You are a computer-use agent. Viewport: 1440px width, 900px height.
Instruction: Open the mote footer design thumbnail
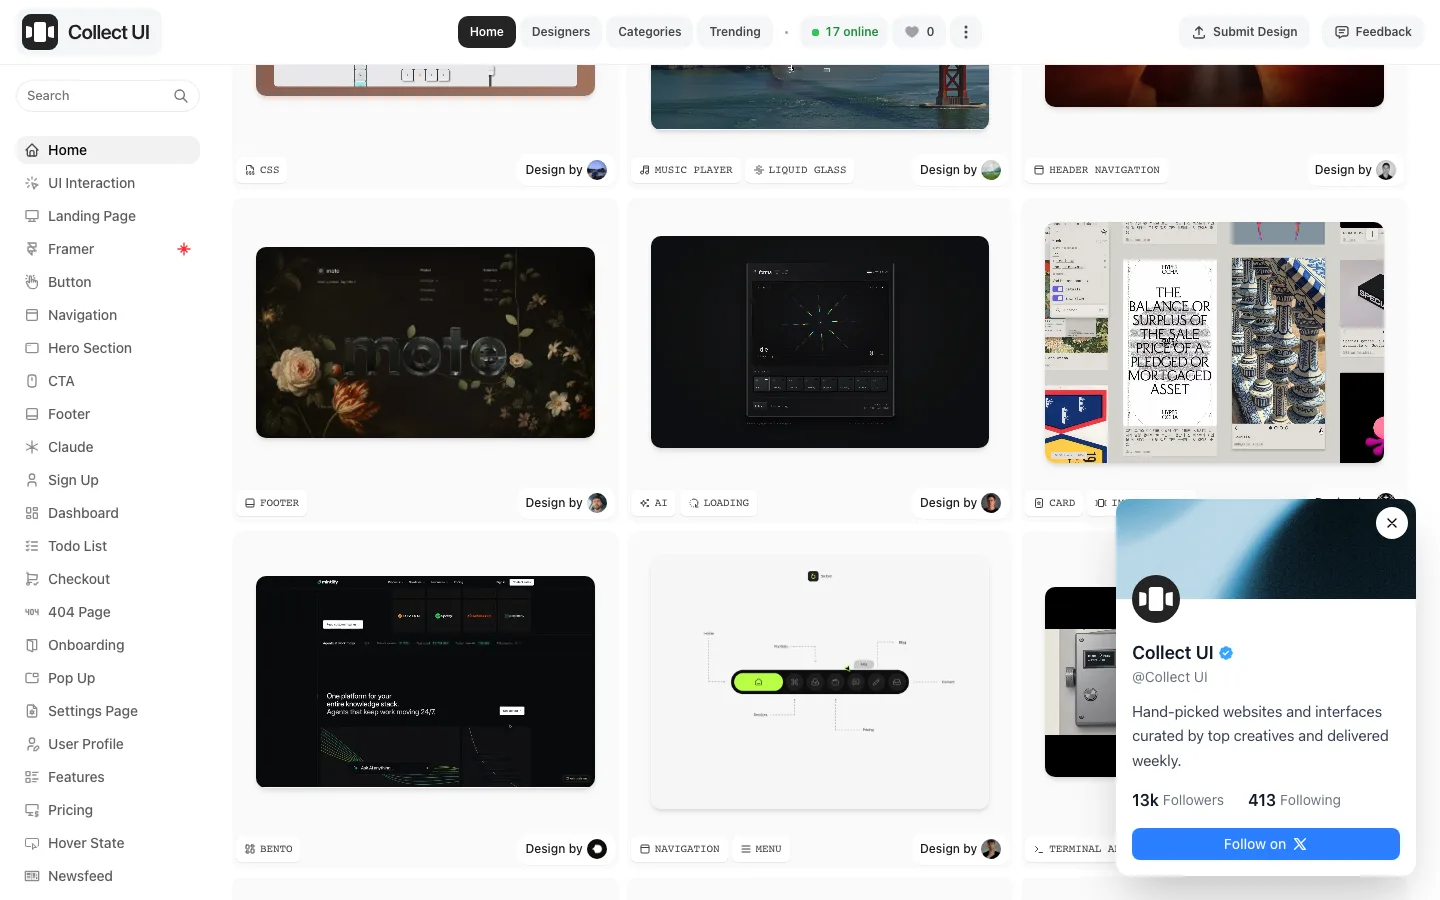(x=425, y=342)
